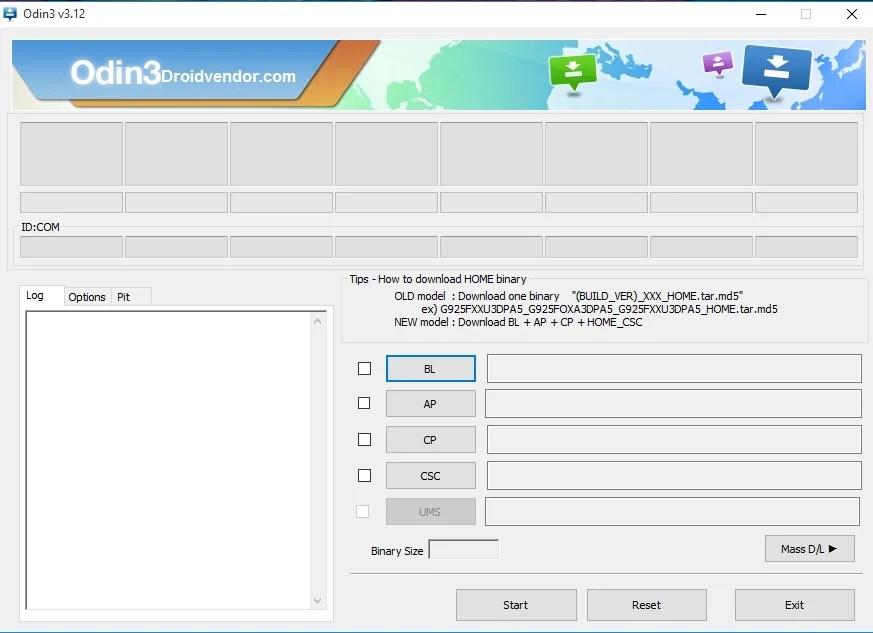Click the greyed-out UMS button
Viewport: 873px width, 633px height.
tap(430, 512)
